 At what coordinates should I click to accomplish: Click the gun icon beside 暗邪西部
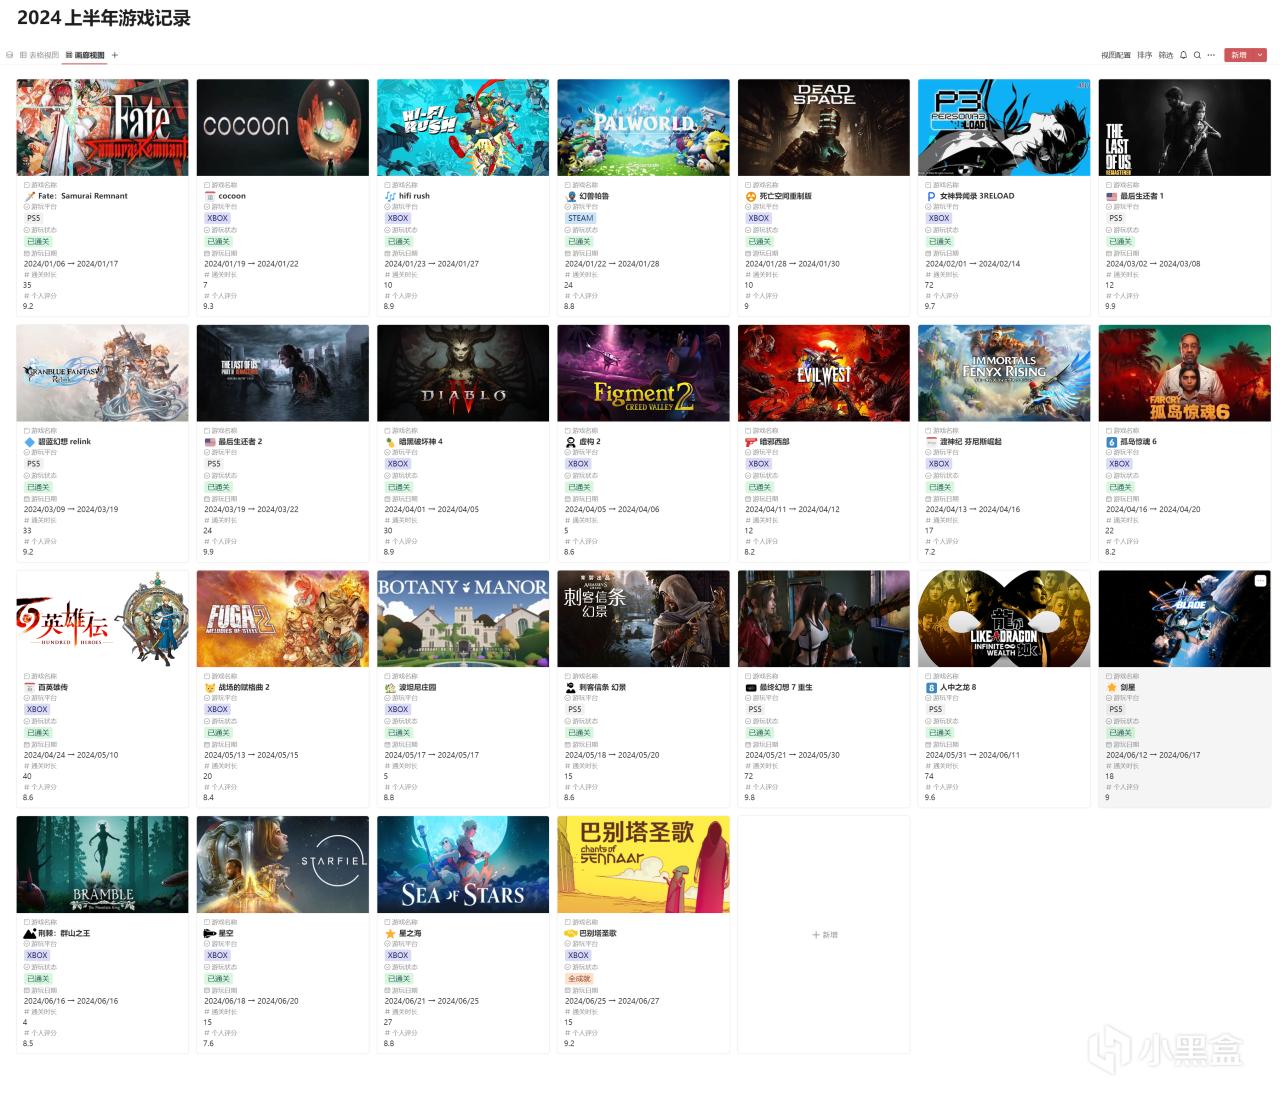pyautogui.click(x=751, y=441)
